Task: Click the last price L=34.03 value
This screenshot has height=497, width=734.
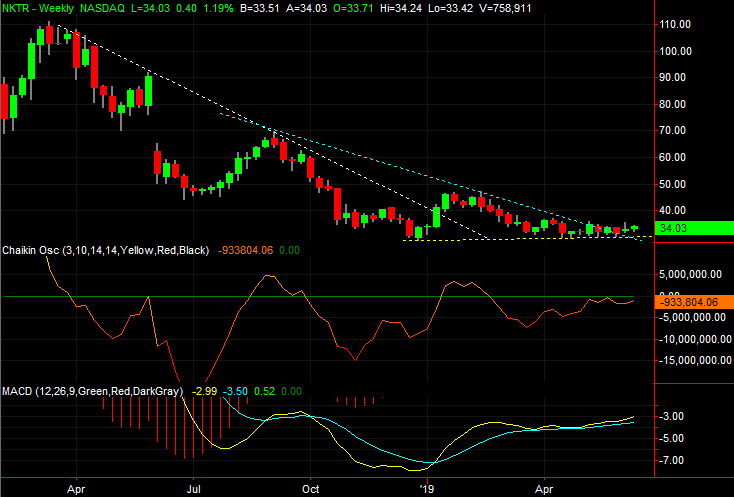Action: point(151,8)
